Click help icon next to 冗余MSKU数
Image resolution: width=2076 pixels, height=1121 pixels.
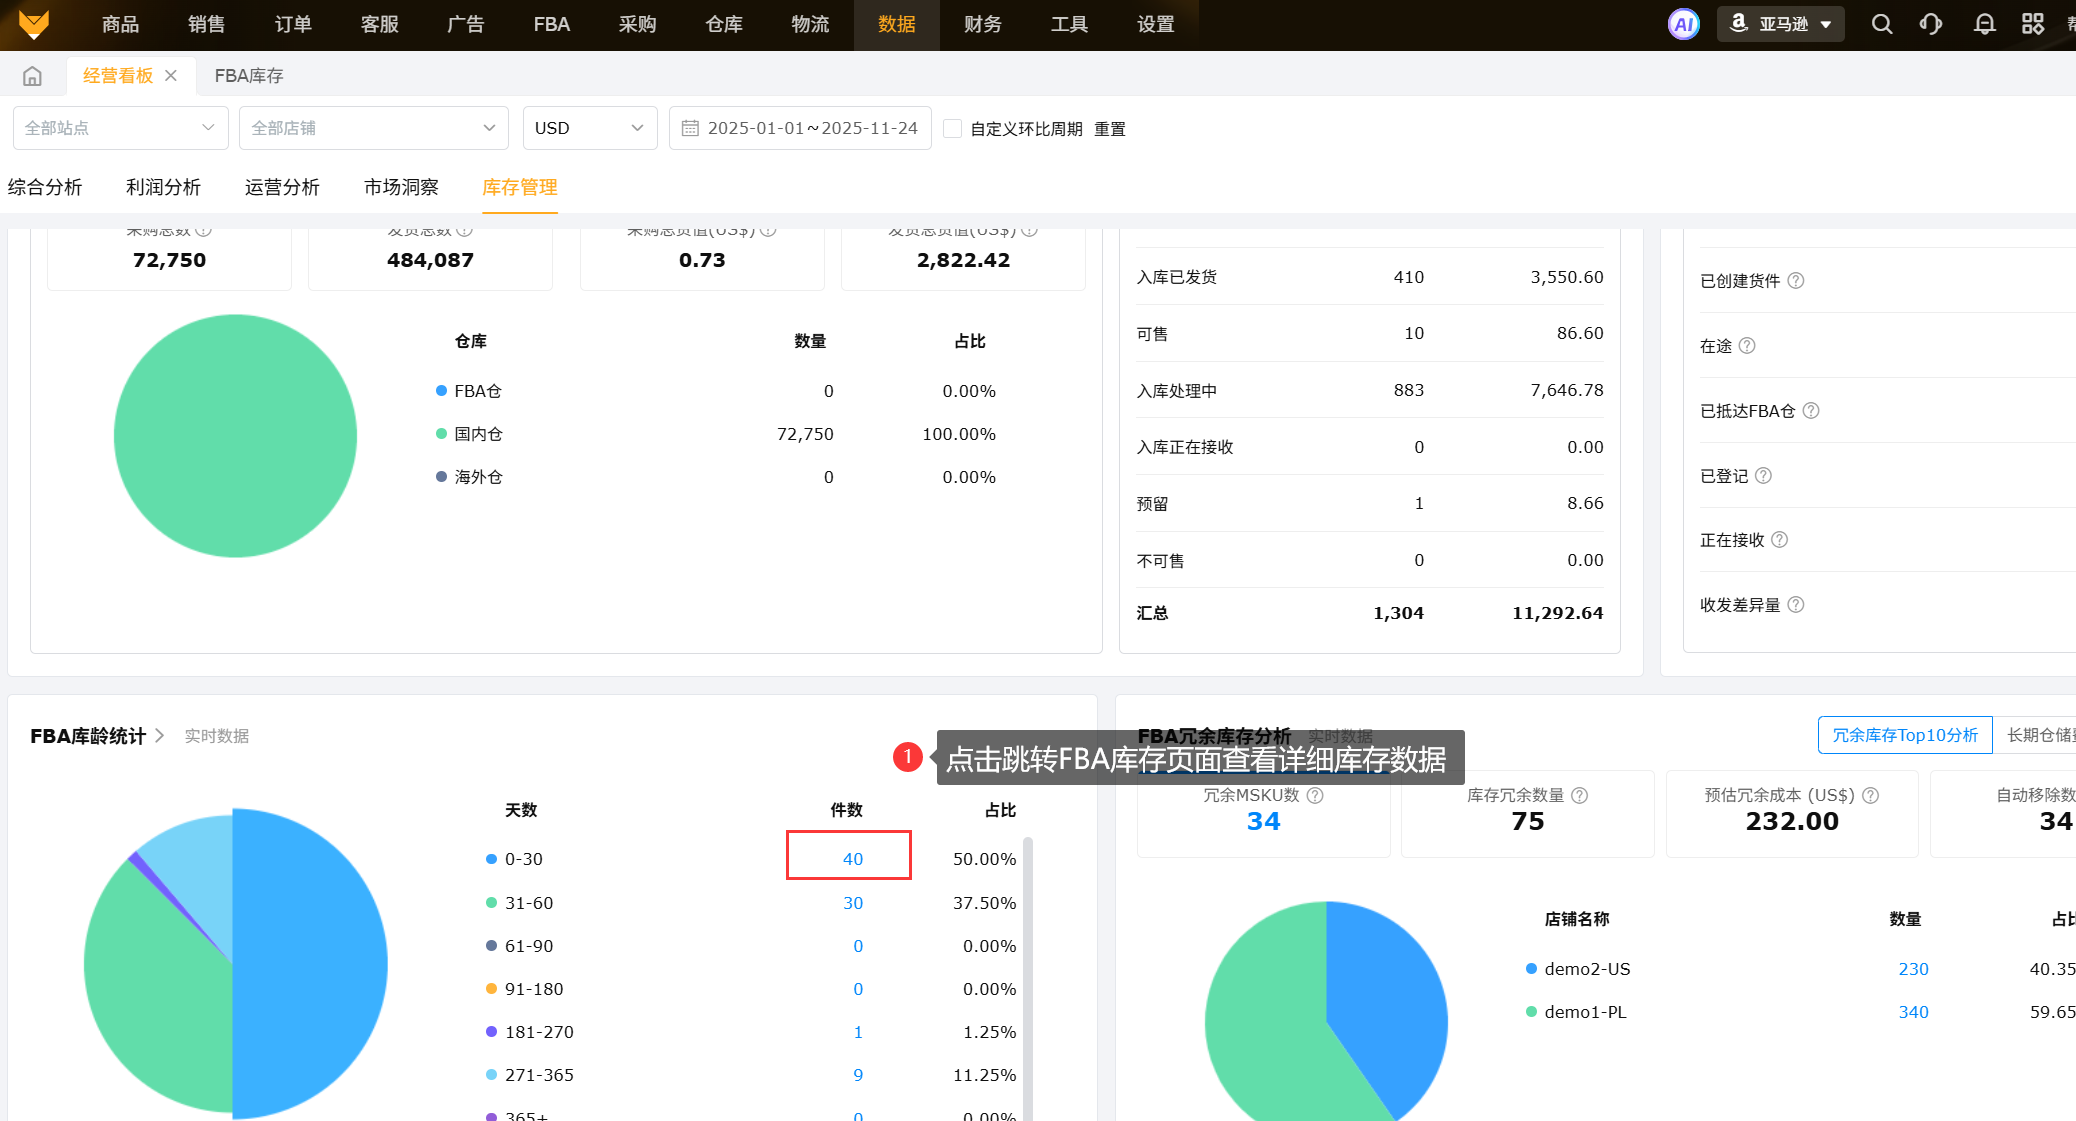[1315, 795]
